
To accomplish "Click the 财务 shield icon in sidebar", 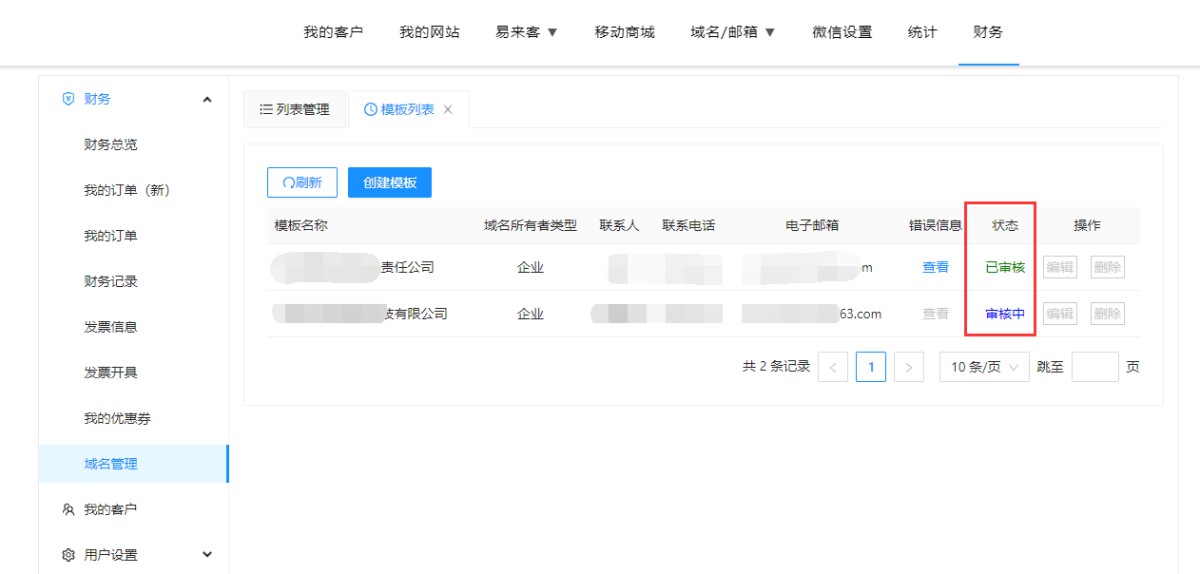I will (68, 99).
